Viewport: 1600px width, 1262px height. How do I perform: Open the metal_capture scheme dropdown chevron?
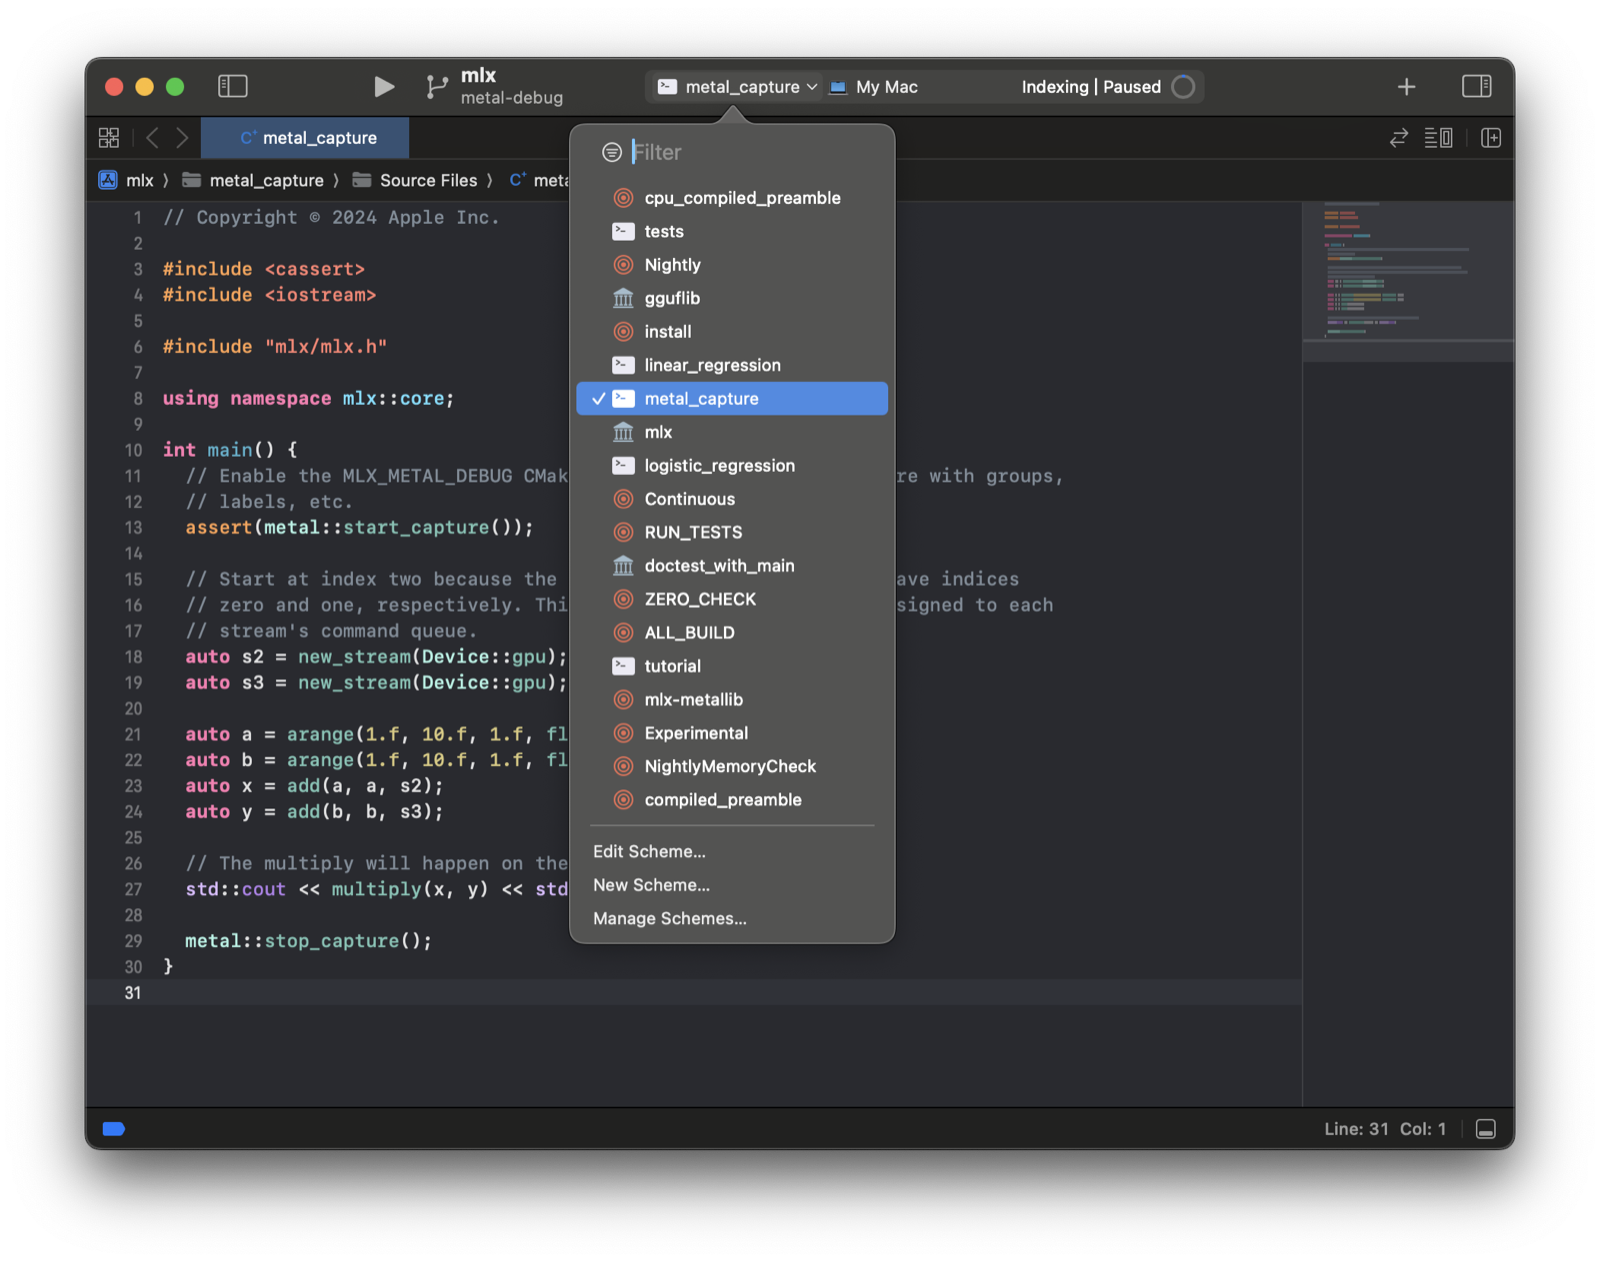[x=812, y=87]
